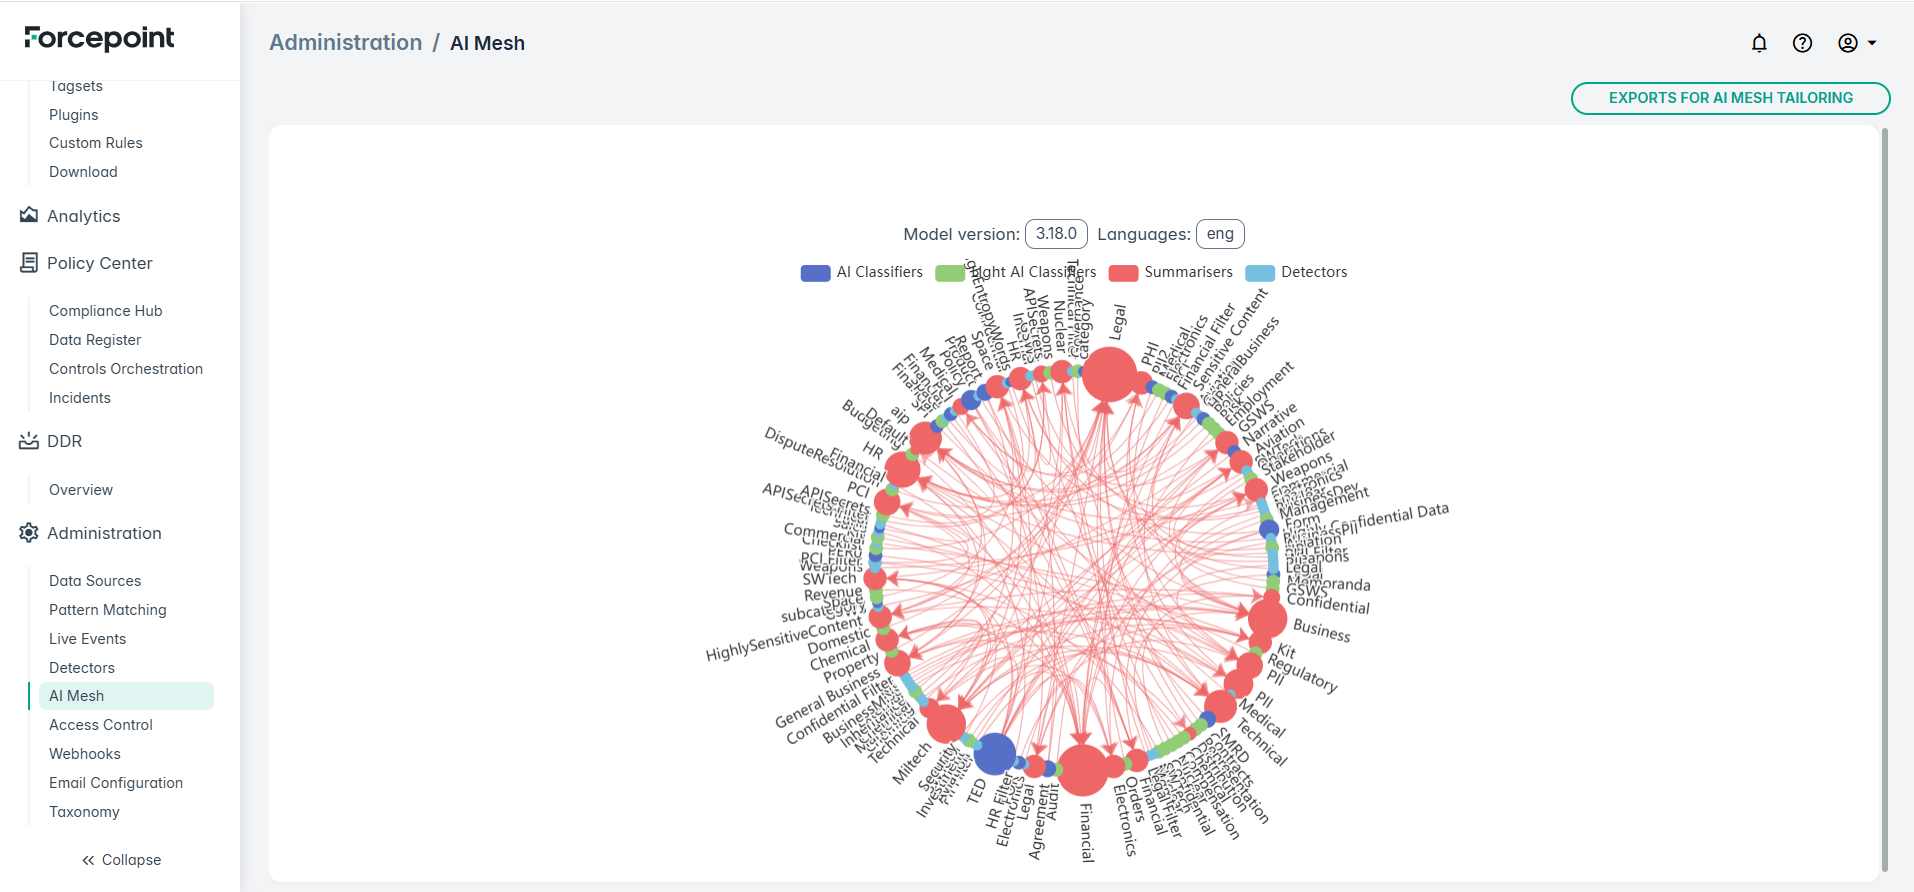
Task: Click the Analytics chart icon in sidebar
Action: (29, 216)
